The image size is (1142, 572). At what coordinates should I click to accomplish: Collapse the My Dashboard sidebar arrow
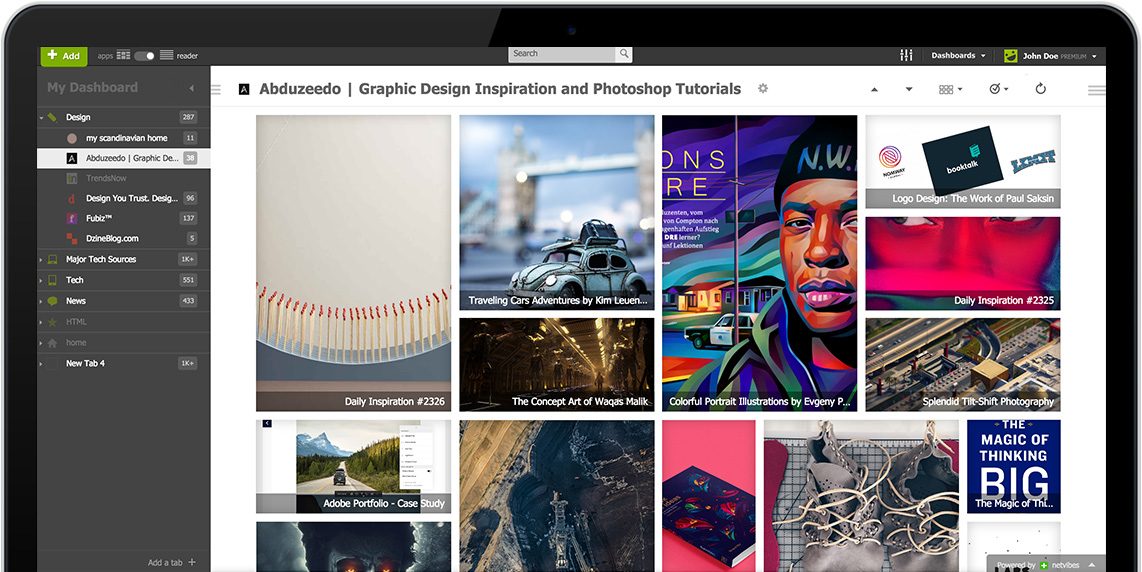191,88
